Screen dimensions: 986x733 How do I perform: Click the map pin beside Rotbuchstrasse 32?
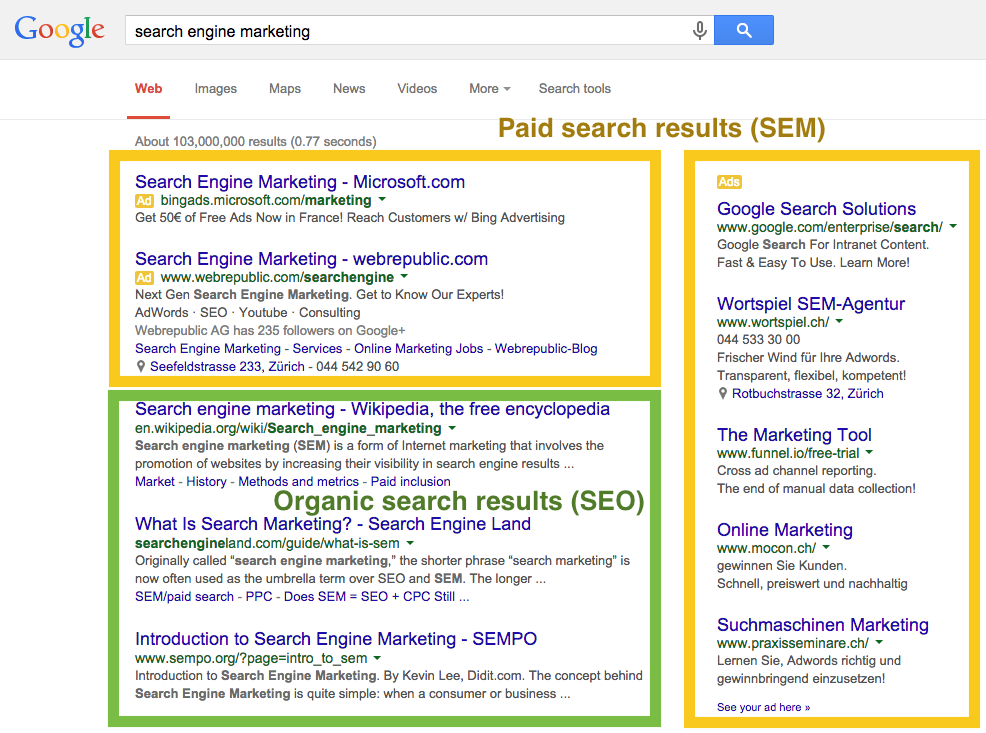(x=723, y=394)
